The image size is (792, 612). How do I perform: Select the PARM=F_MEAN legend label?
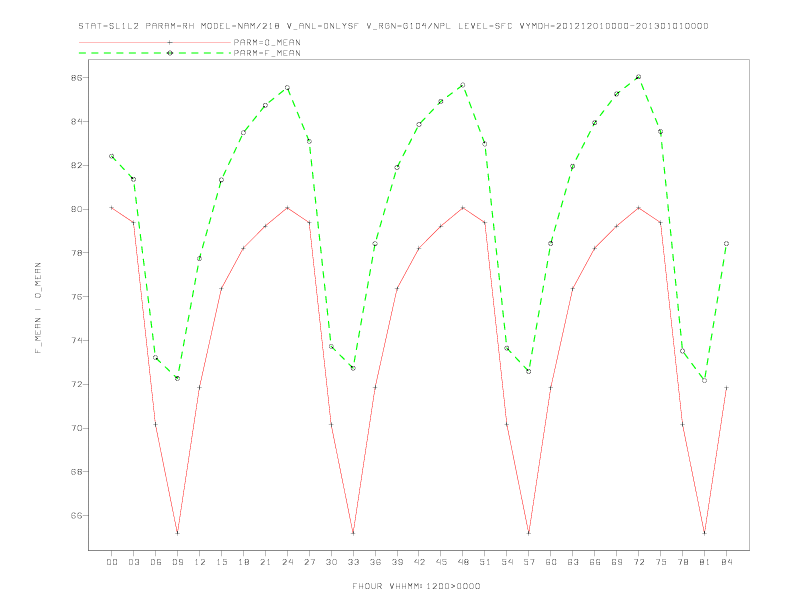point(267,53)
